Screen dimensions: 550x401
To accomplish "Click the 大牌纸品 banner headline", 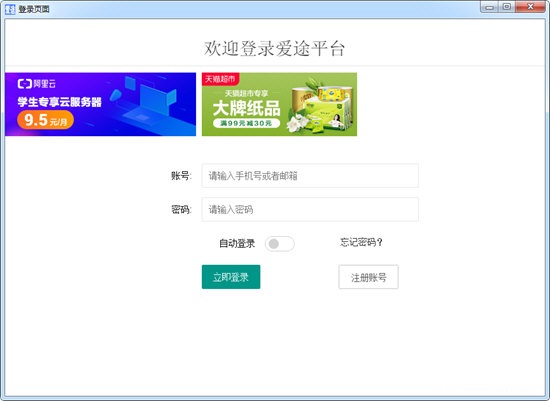I will [246, 108].
